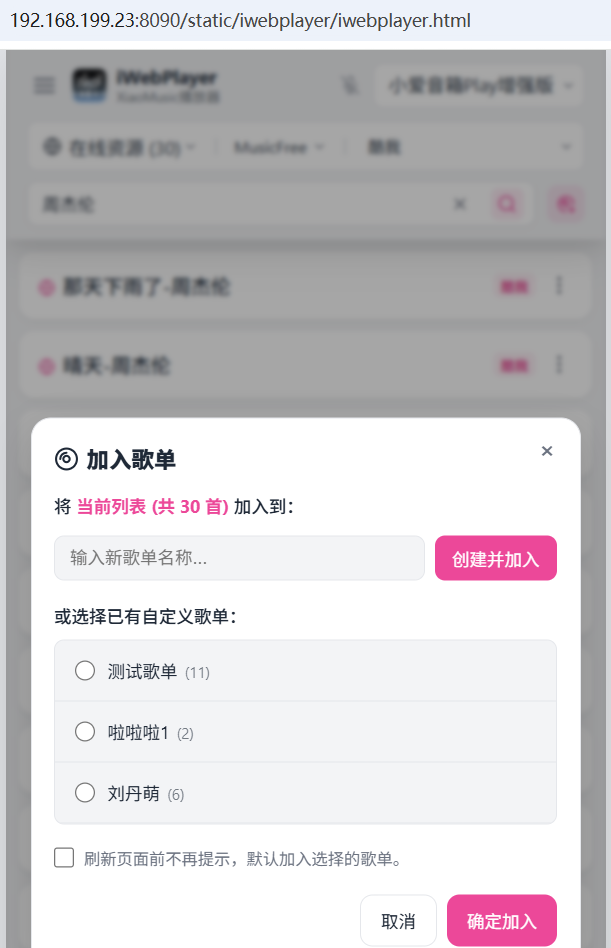Click the disc icon beside the 加入歌单 title
The image size is (611, 948).
click(66, 459)
